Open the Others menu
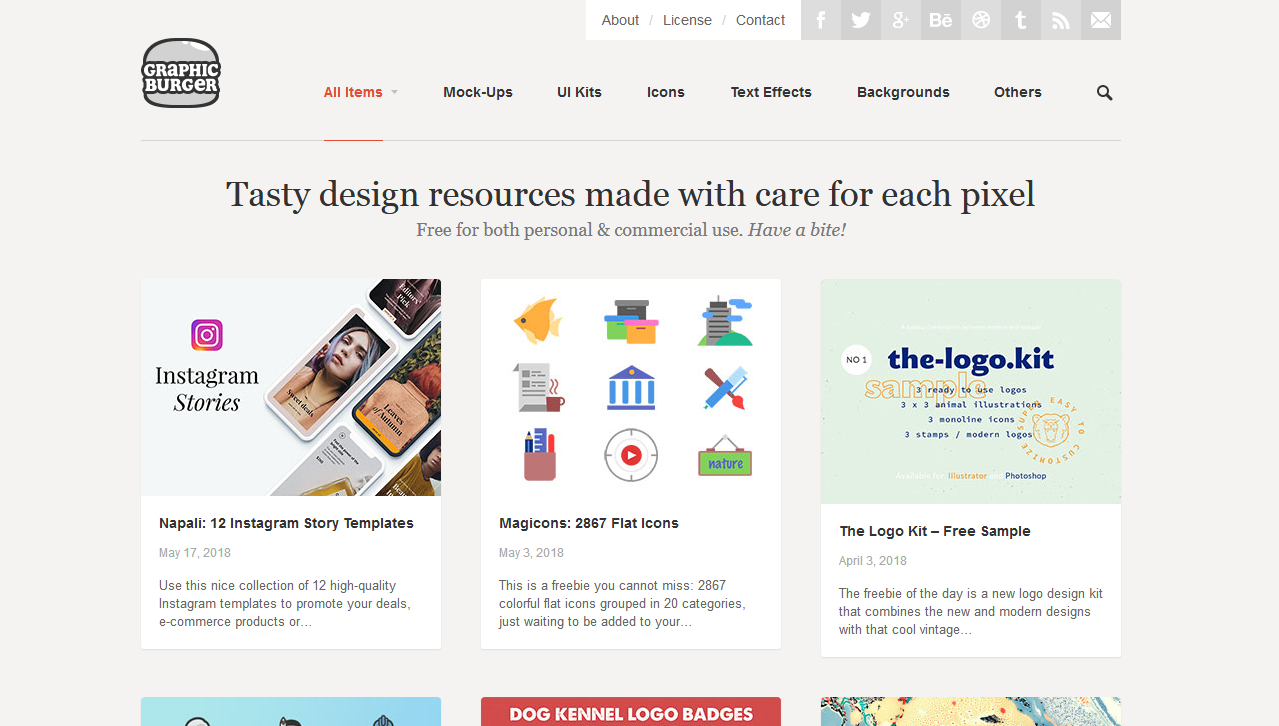Image resolution: width=1279 pixels, height=726 pixels. point(1018,92)
